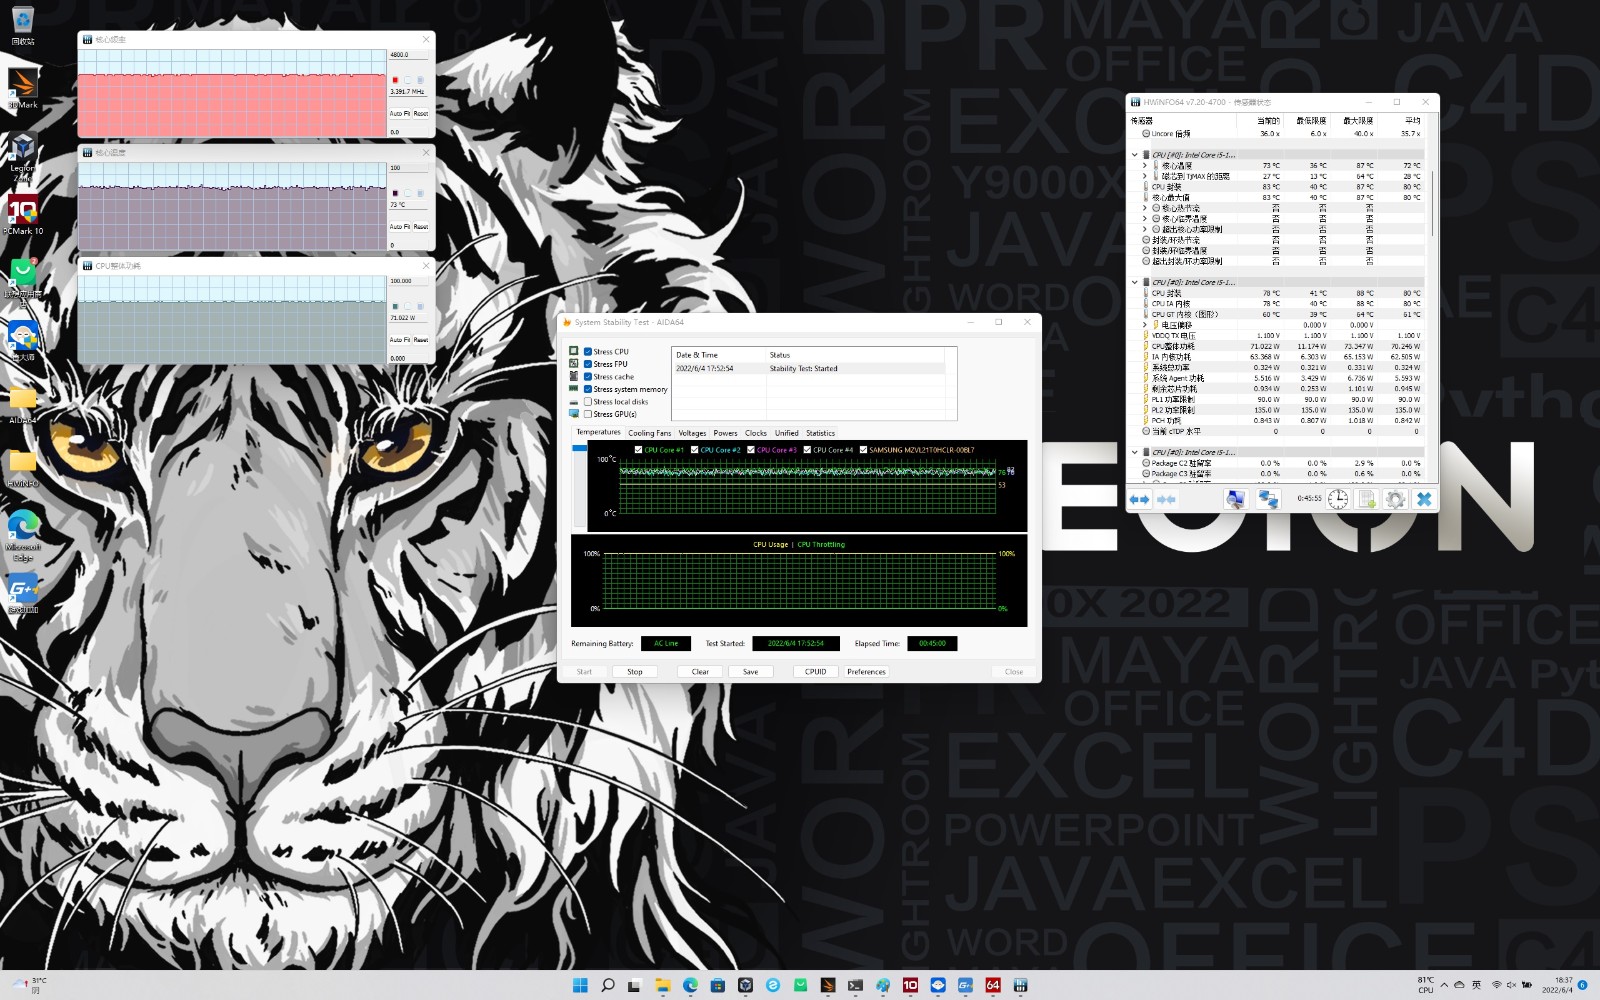Open the PCMark 10 desktop shortcut
The height and width of the screenshot is (1000, 1600).
point(23,214)
